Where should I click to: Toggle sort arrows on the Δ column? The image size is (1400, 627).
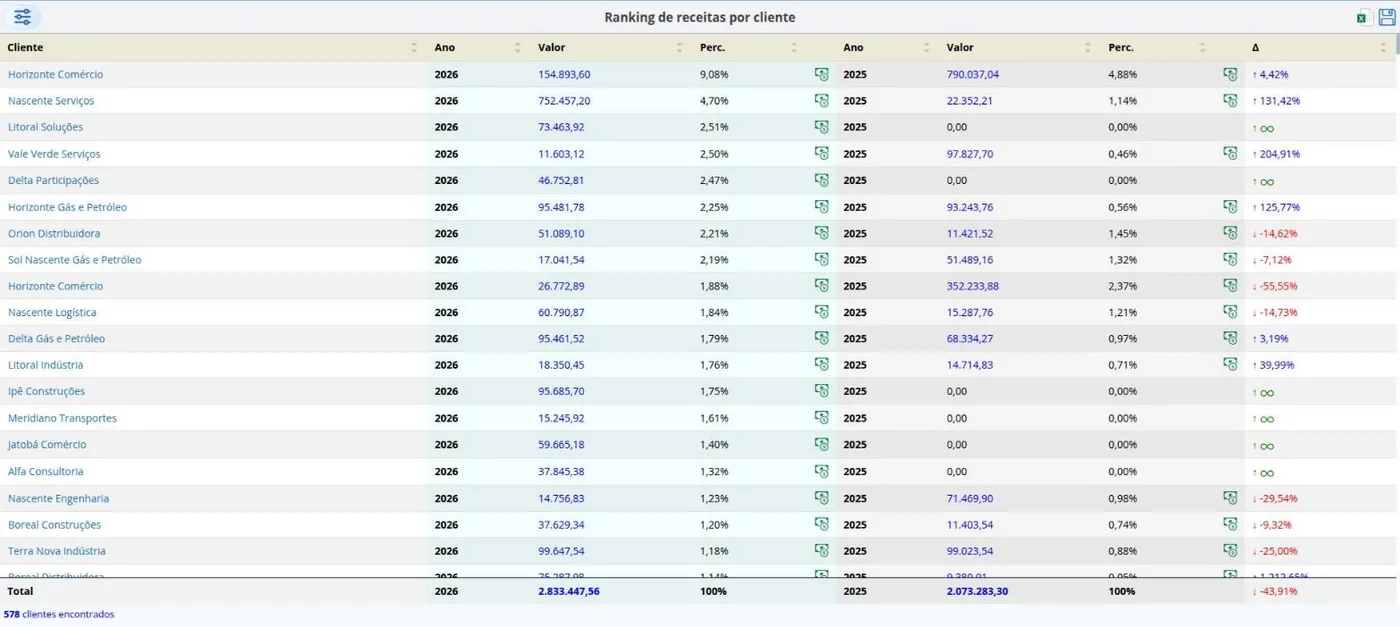(1383, 47)
